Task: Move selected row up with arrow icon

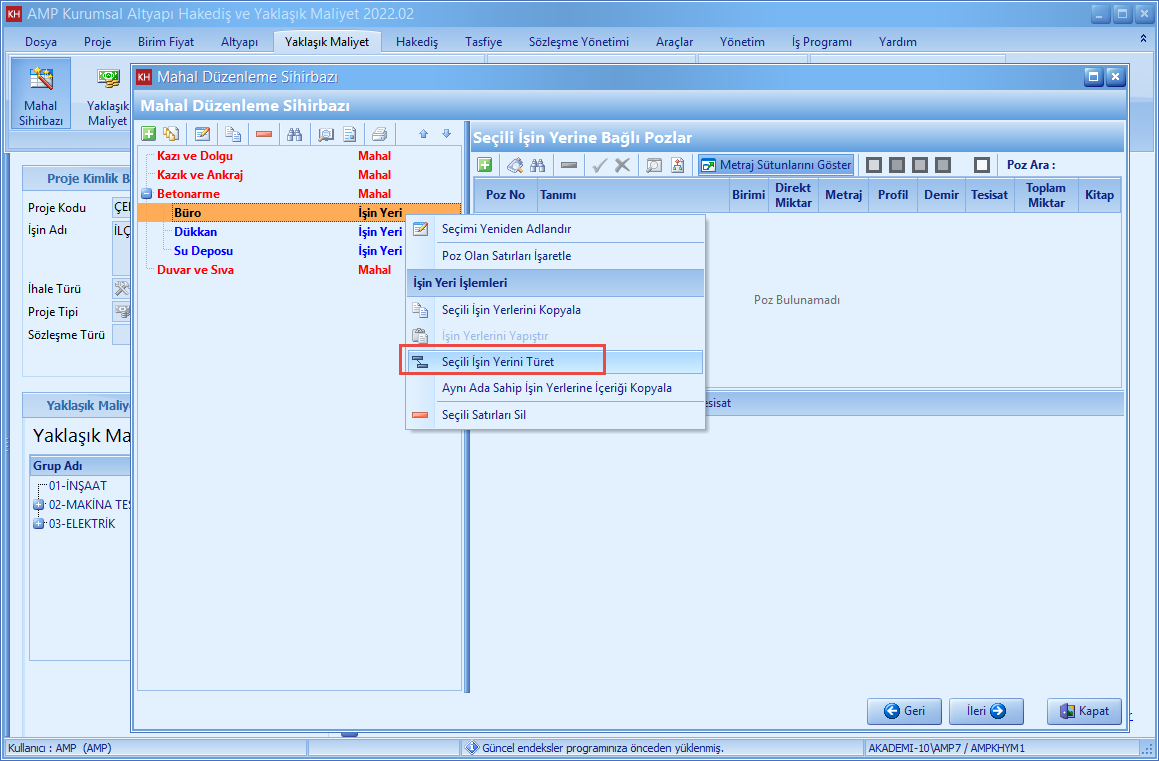Action: [423, 135]
